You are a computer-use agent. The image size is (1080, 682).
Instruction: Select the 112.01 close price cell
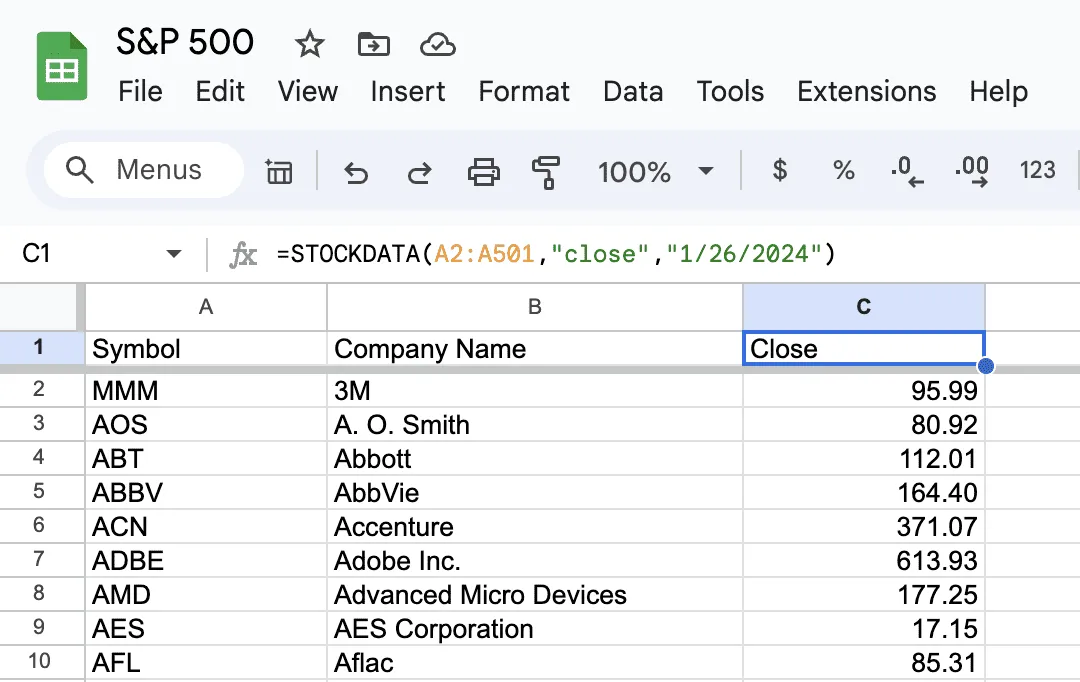(x=864, y=458)
